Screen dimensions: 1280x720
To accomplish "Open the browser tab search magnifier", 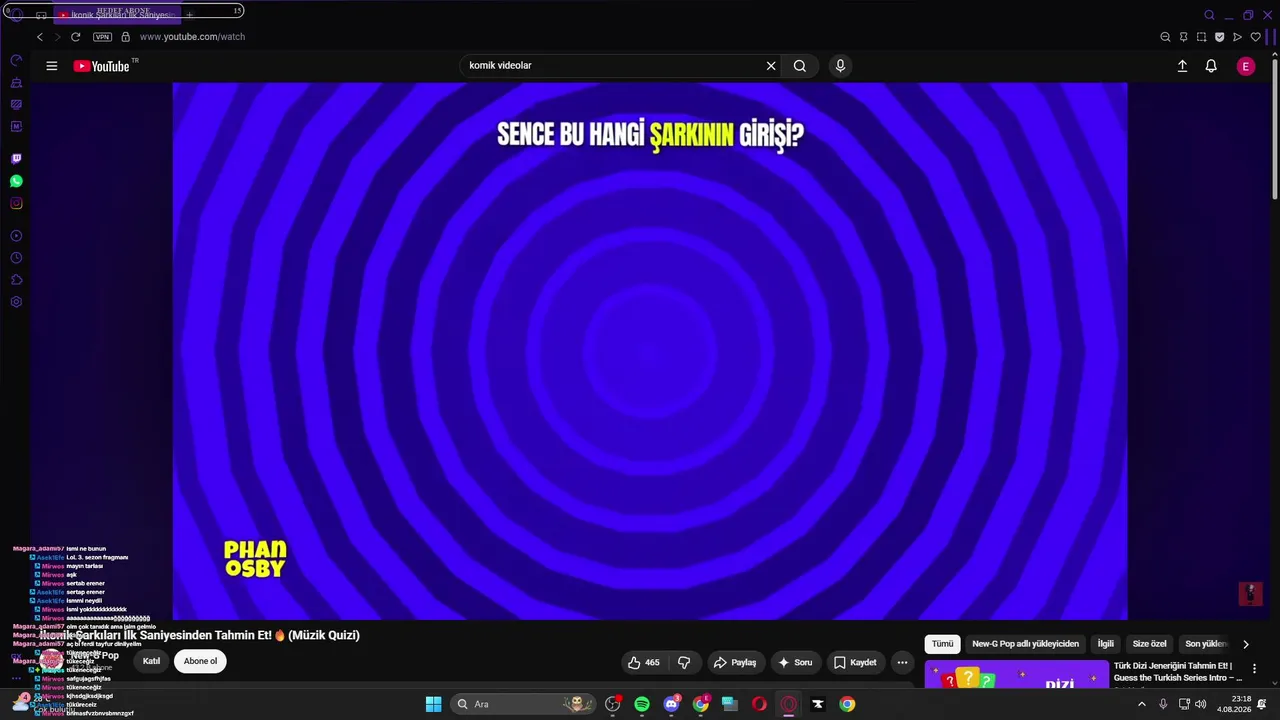I will click(x=1209, y=15).
